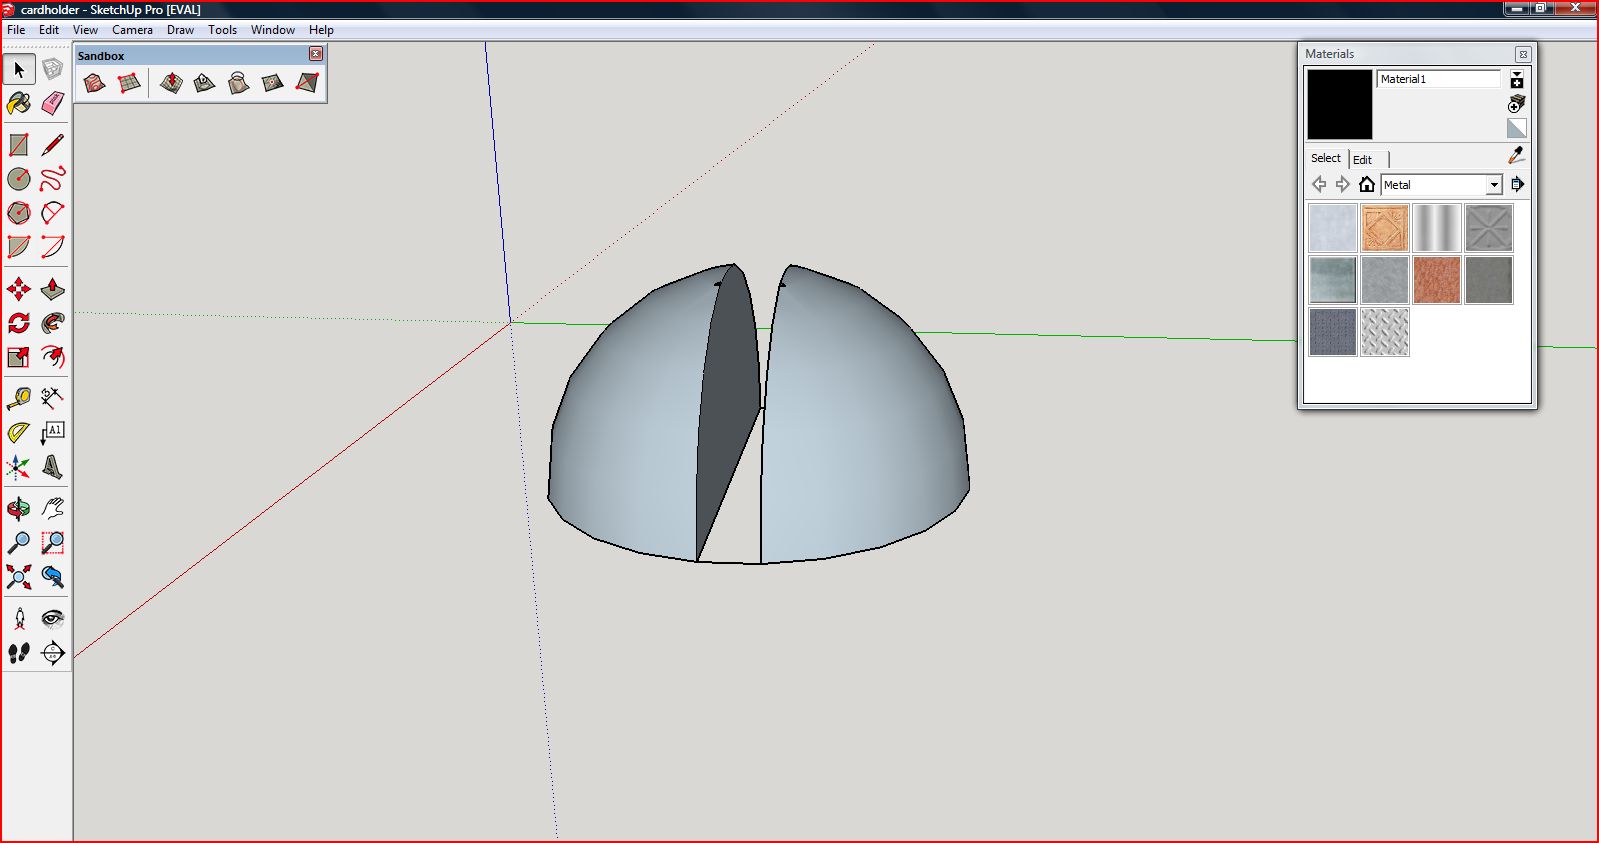The height and width of the screenshot is (843, 1599).
Task: Click the Make Component tool
Action: [53, 69]
